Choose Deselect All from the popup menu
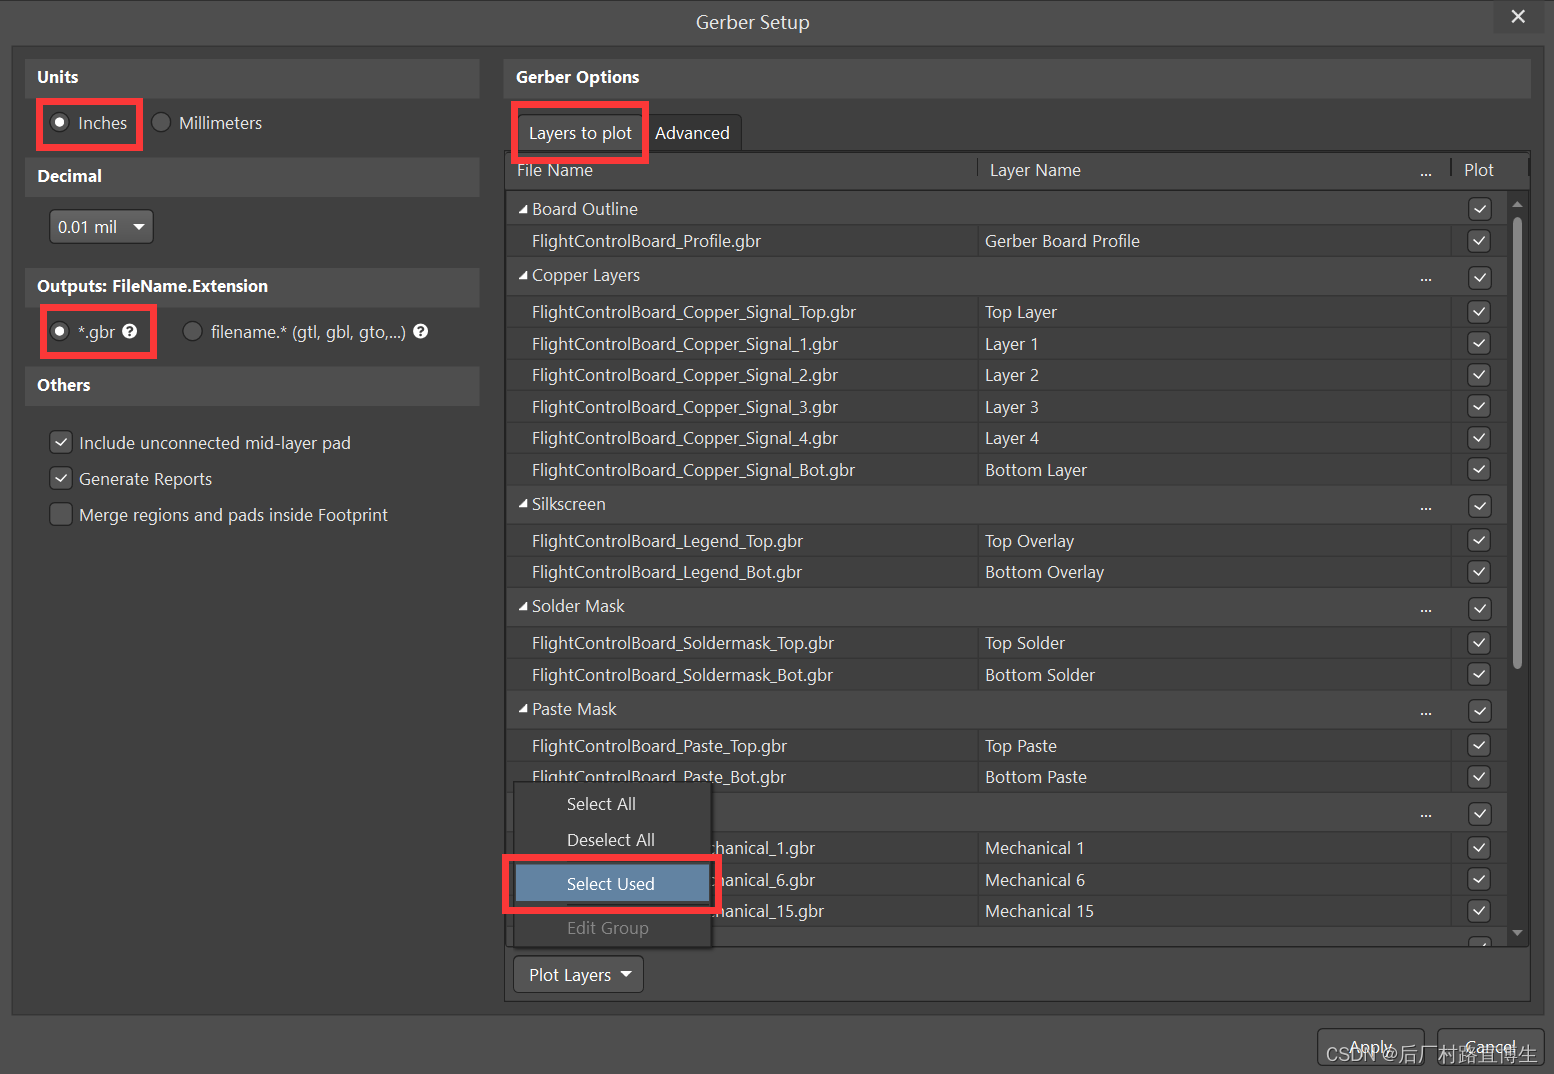The width and height of the screenshot is (1554, 1074). pos(612,840)
